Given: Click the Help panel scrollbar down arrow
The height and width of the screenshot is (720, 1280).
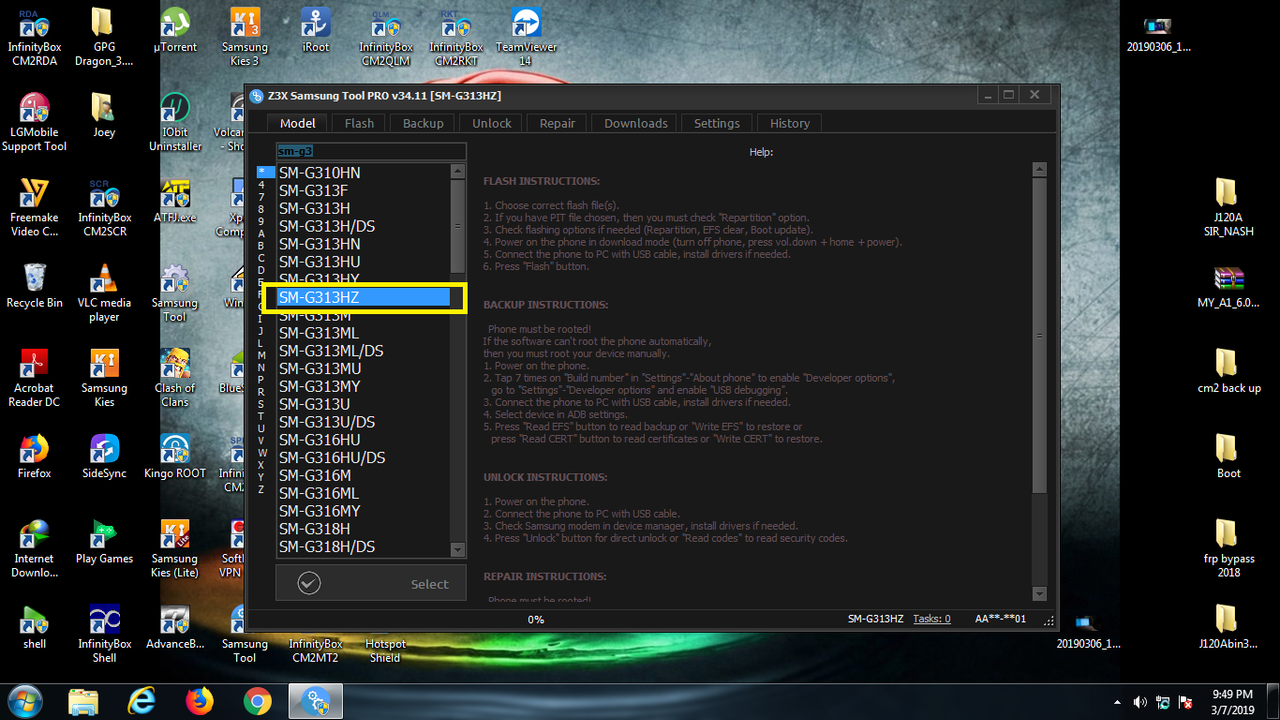Looking at the screenshot, I should point(1039,594).
